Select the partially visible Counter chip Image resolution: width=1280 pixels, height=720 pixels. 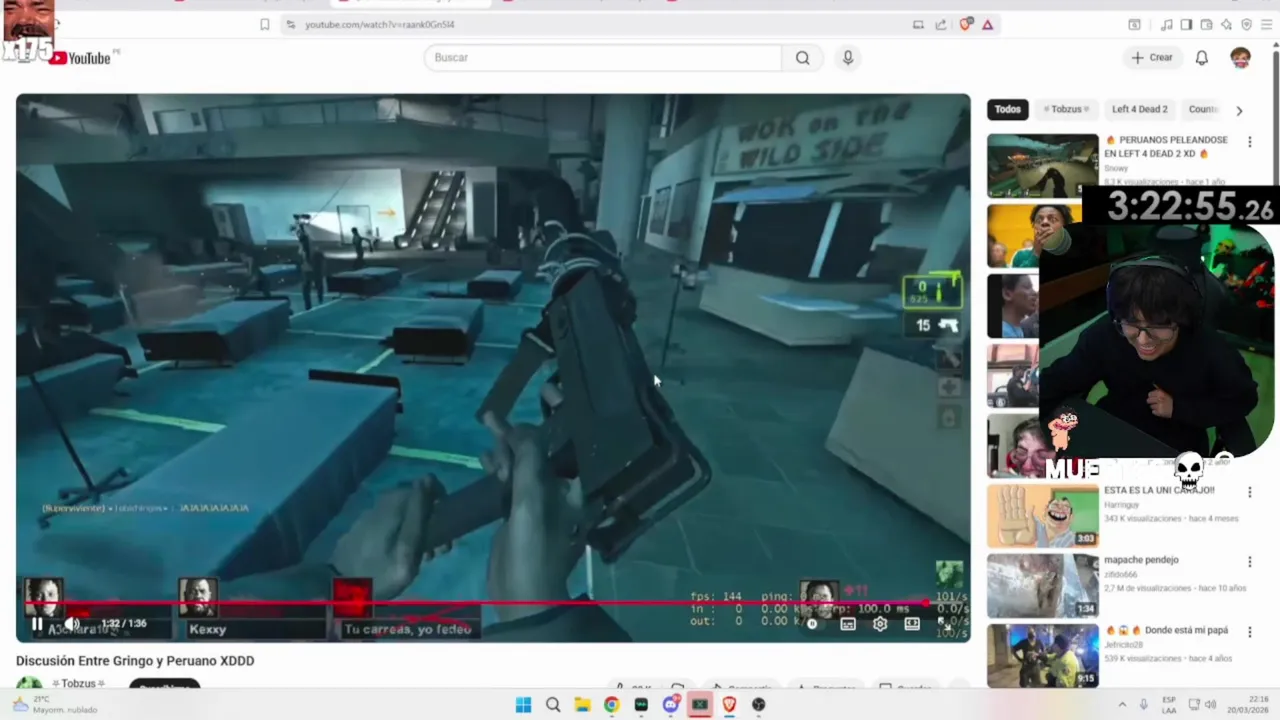tap(1202, 110)
